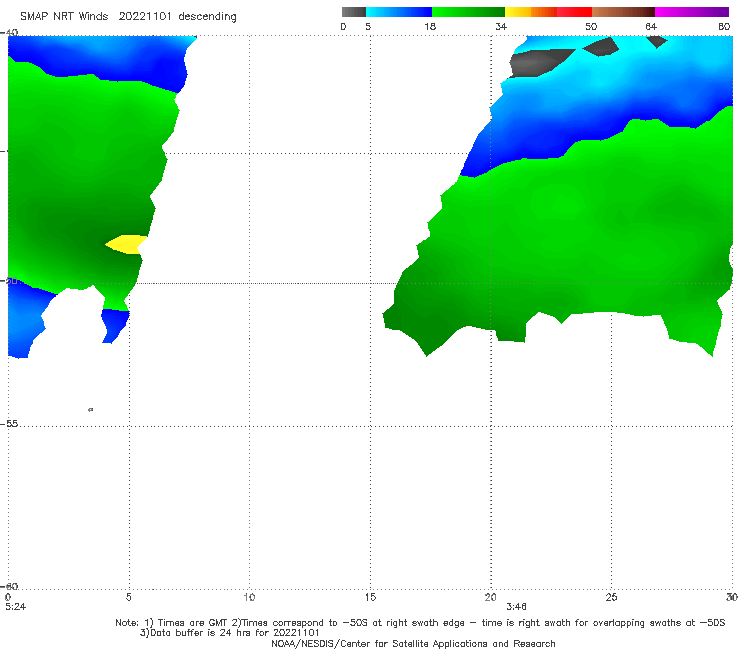This screenshot has width=740, height=650.
Task: Click the swath time label '5:24'
Action: point(16,607)
